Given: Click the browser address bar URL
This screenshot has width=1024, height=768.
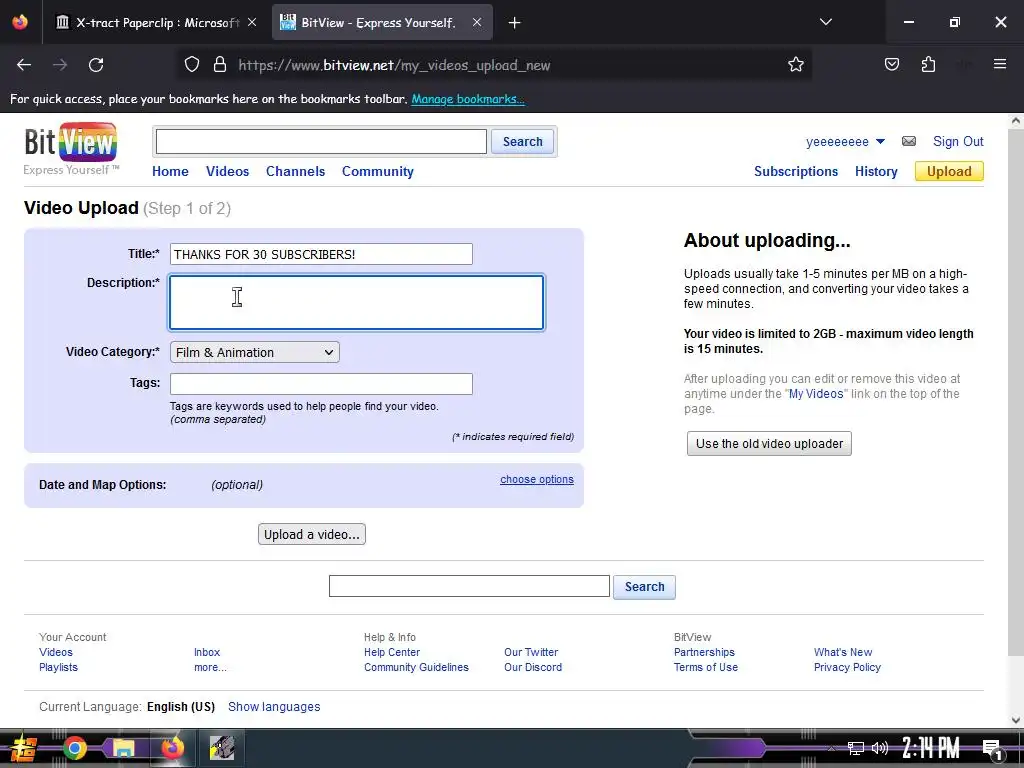Looking at the screenshot, I should 394,65.
